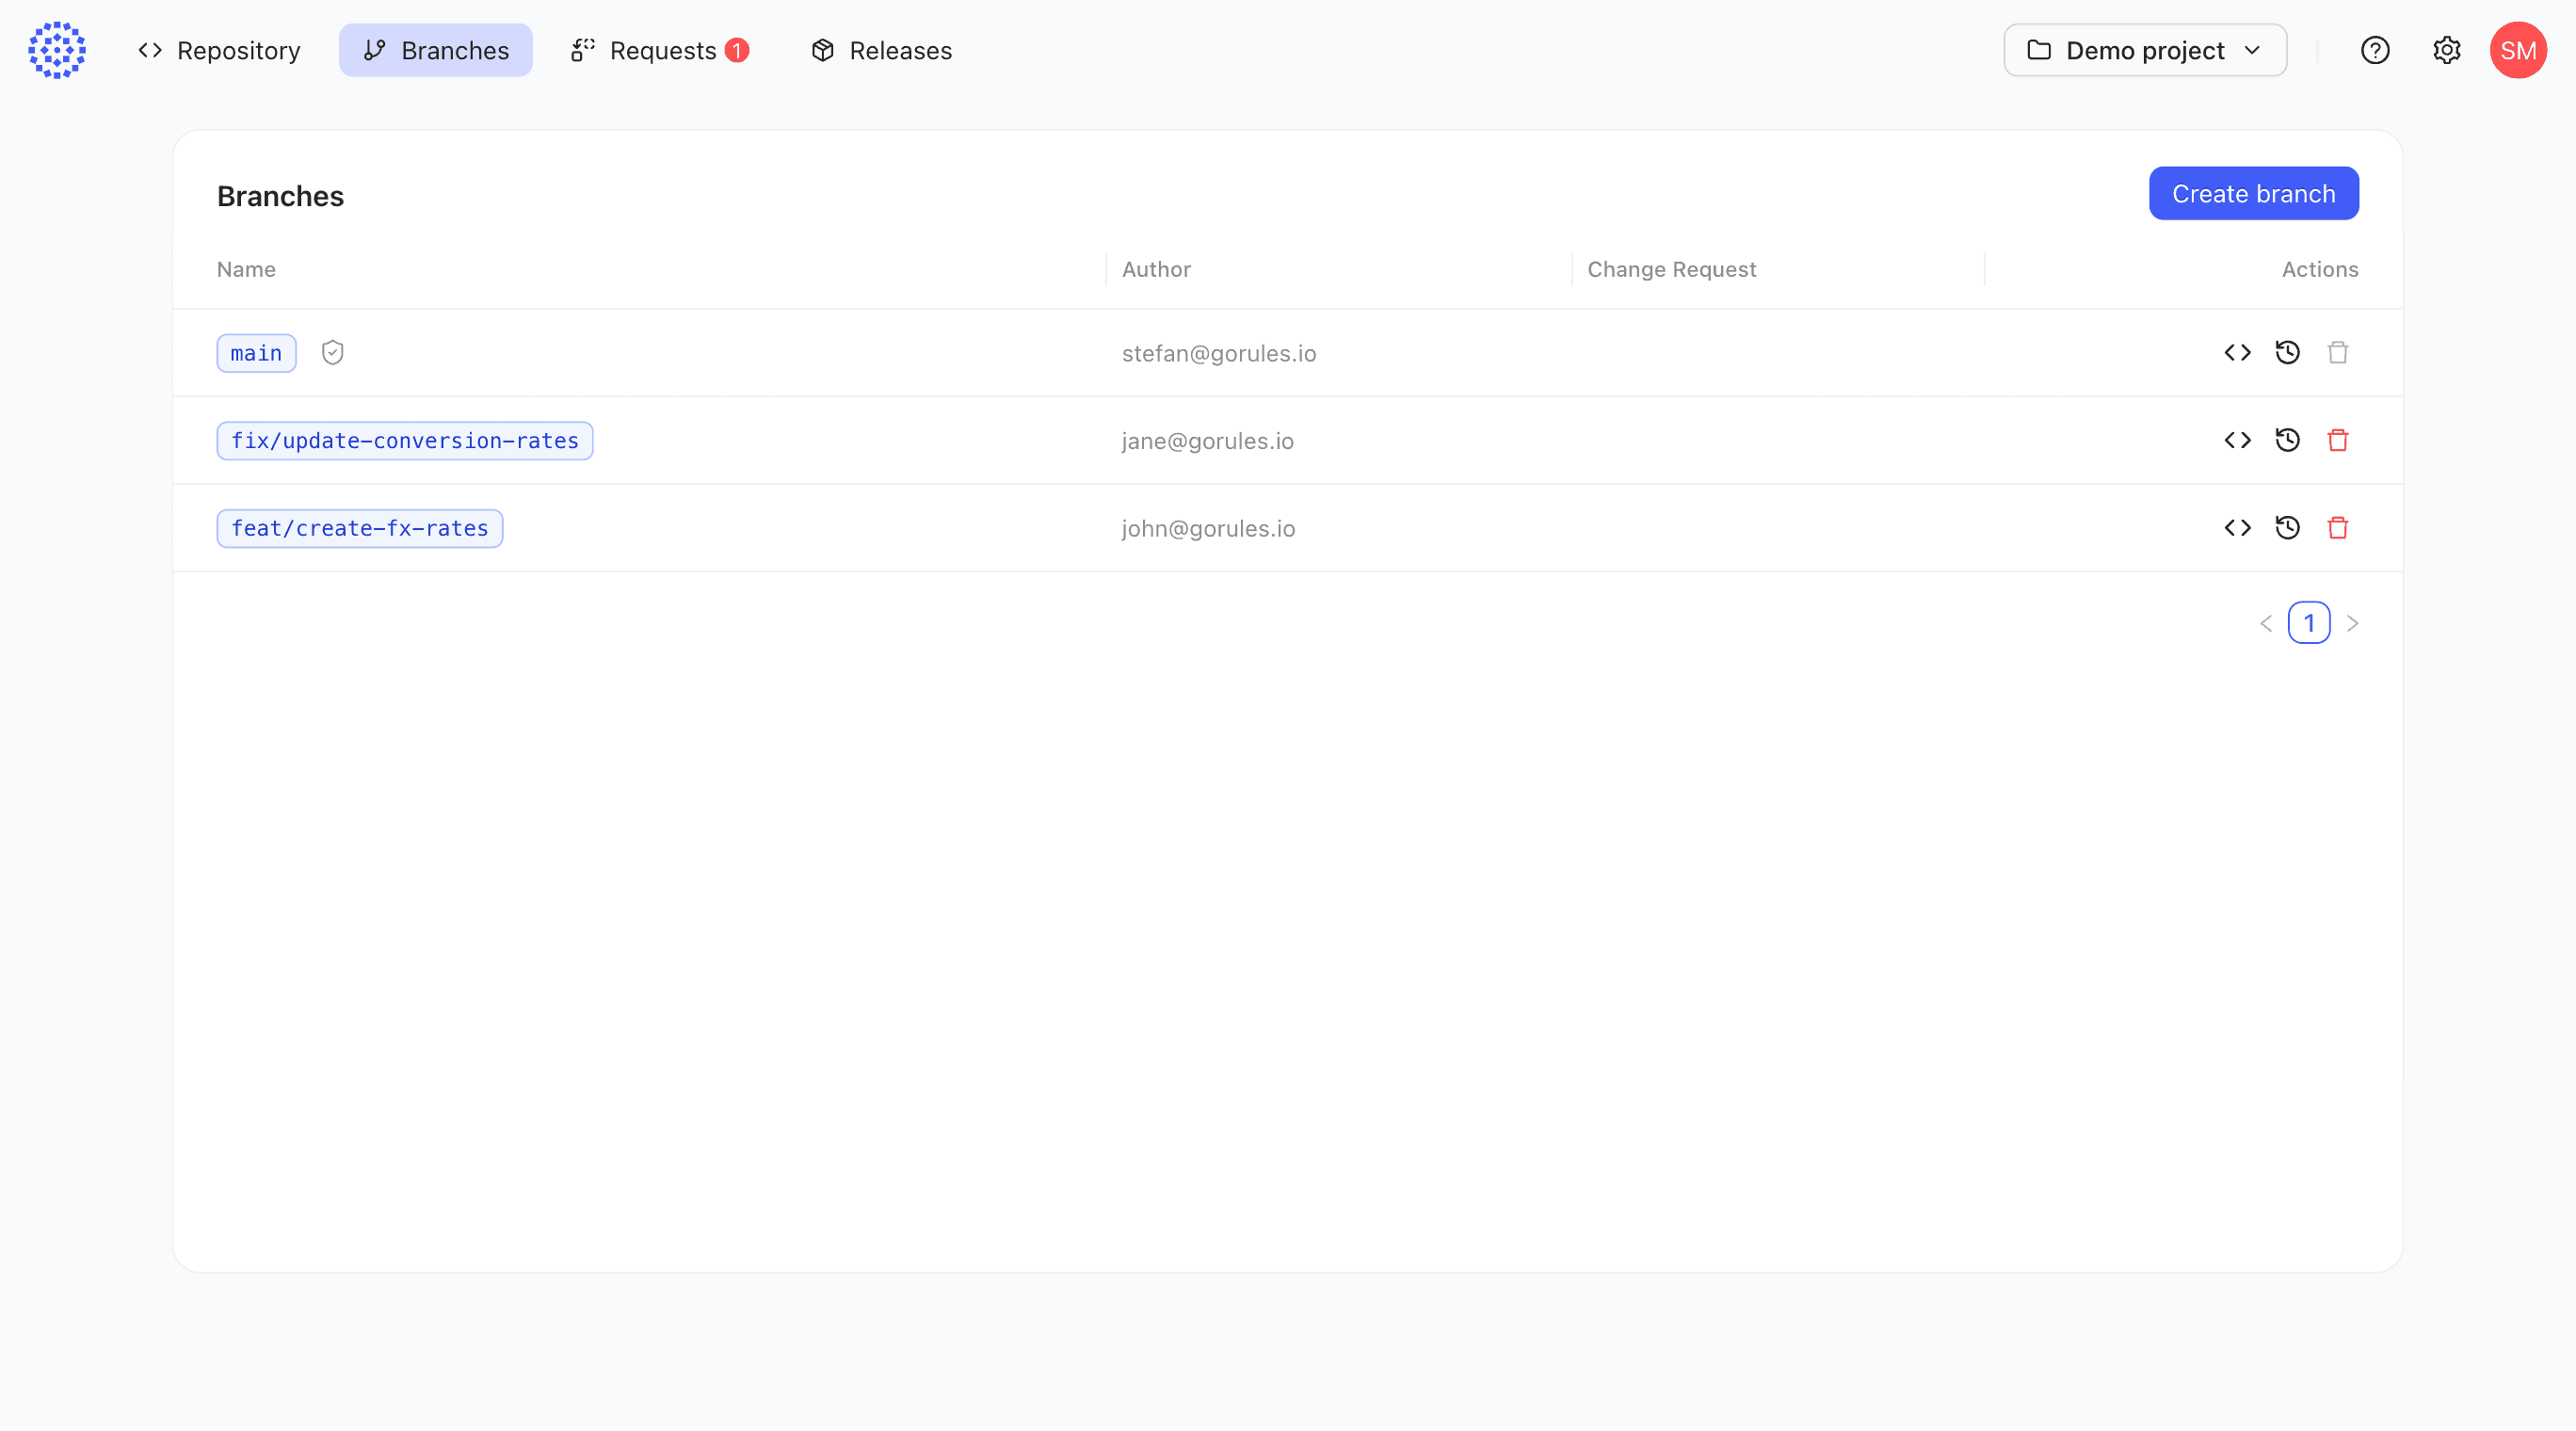Click the protected shield icon beside main
Image resolution: width=2576 pixels, height=1431 pixels.
(333, 353)
